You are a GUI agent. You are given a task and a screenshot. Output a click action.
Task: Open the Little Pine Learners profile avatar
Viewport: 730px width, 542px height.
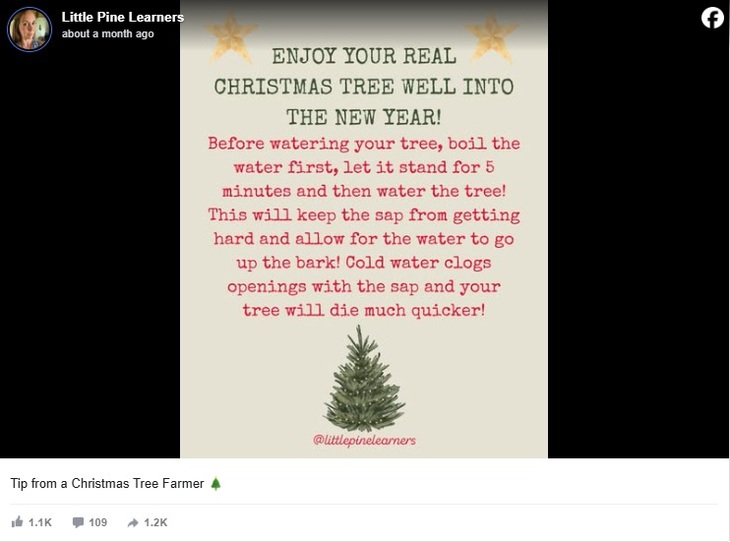click(29, 29)
